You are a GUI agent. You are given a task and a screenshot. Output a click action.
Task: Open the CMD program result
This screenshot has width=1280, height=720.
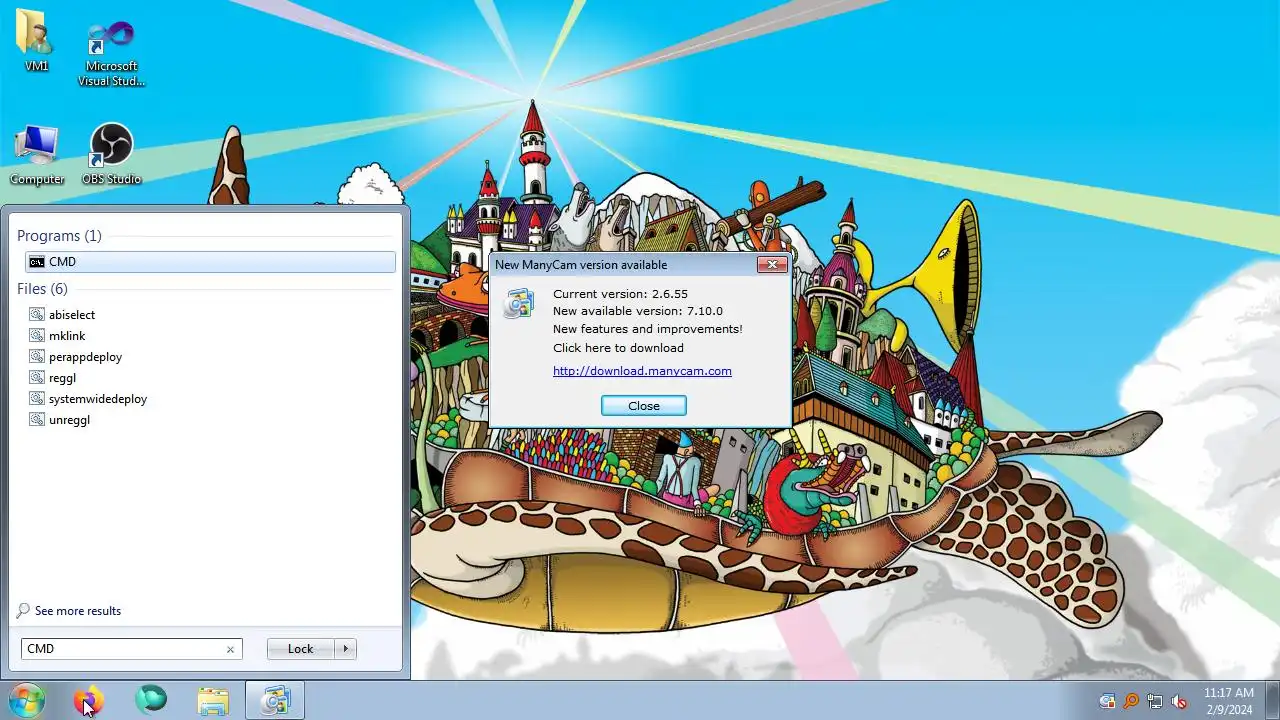(x=210, y=262)
